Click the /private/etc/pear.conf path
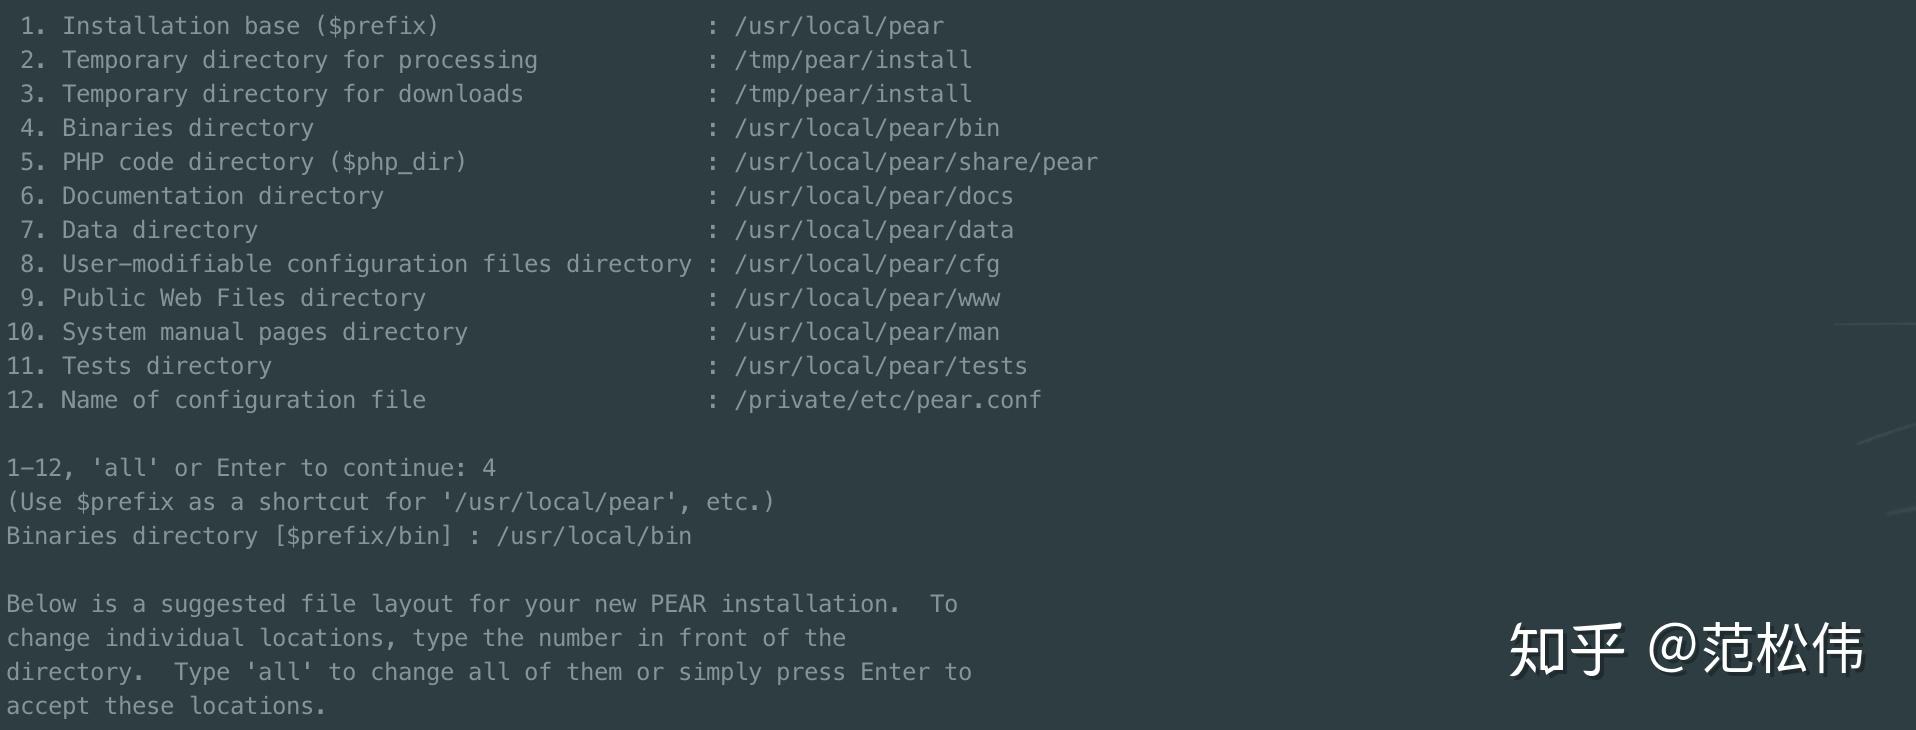Viewport: 1916px width, 730px height. 887,400
